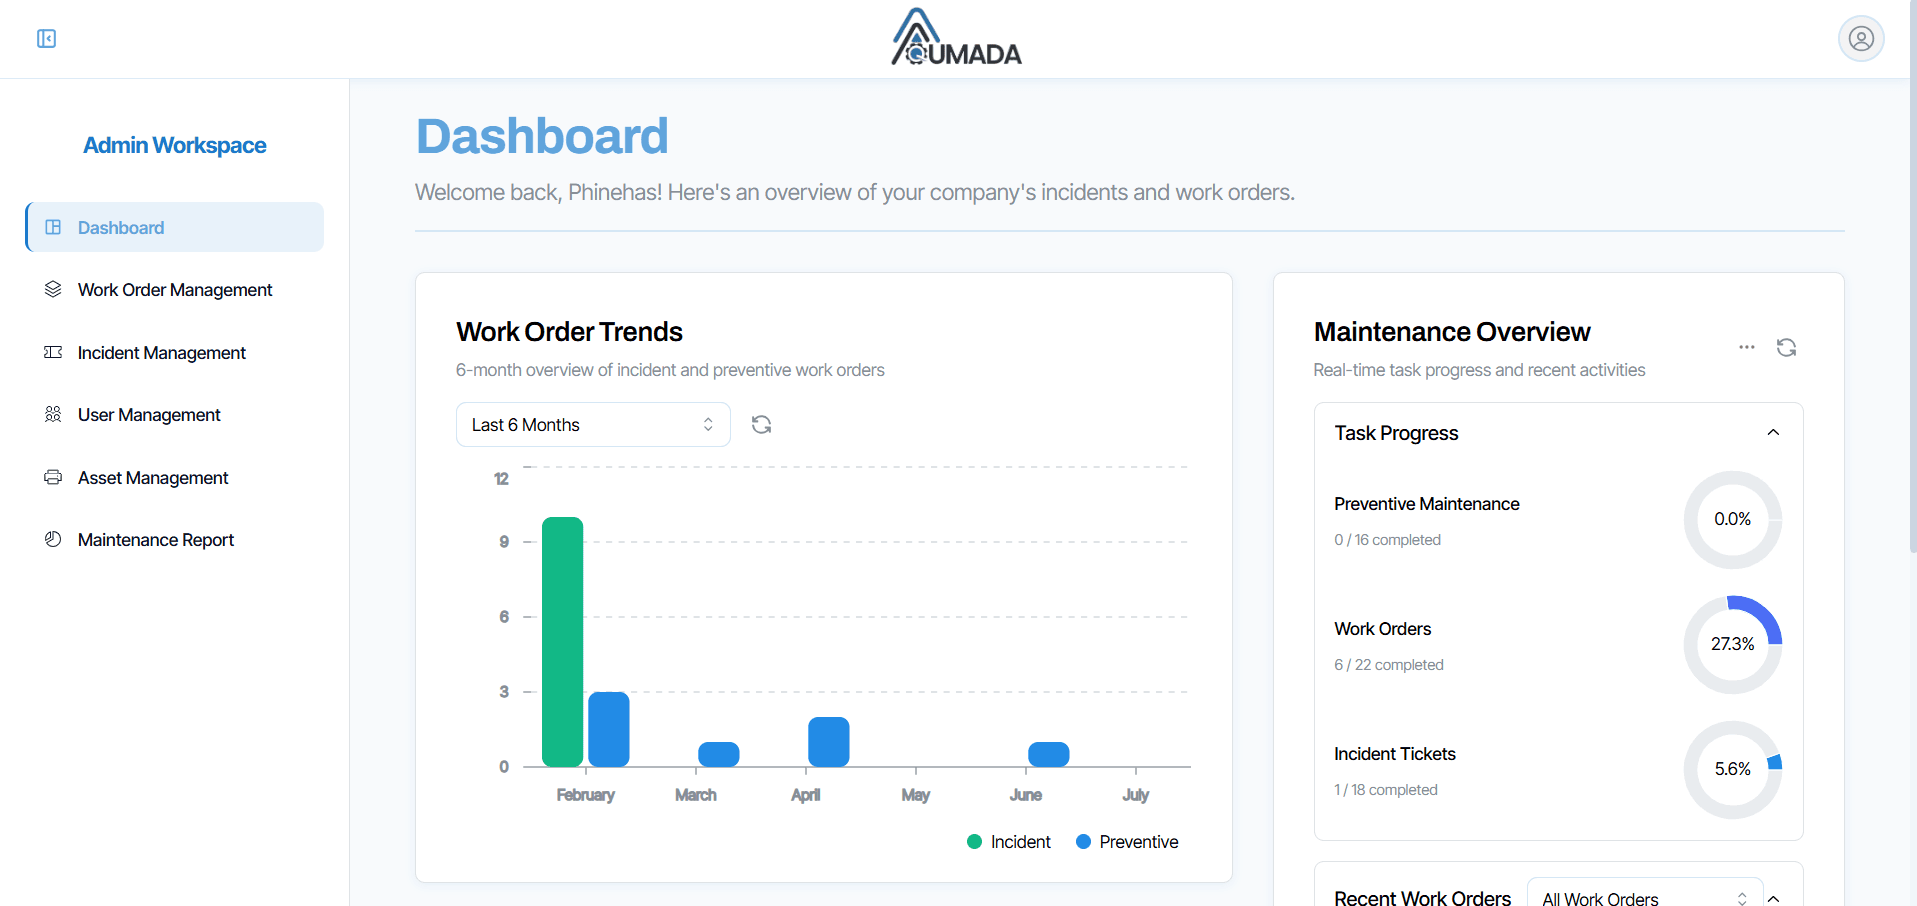The height and width of the screenshot is (906, 1917).
Task: Navigate to User Management
Action: [x=175, y=415]
